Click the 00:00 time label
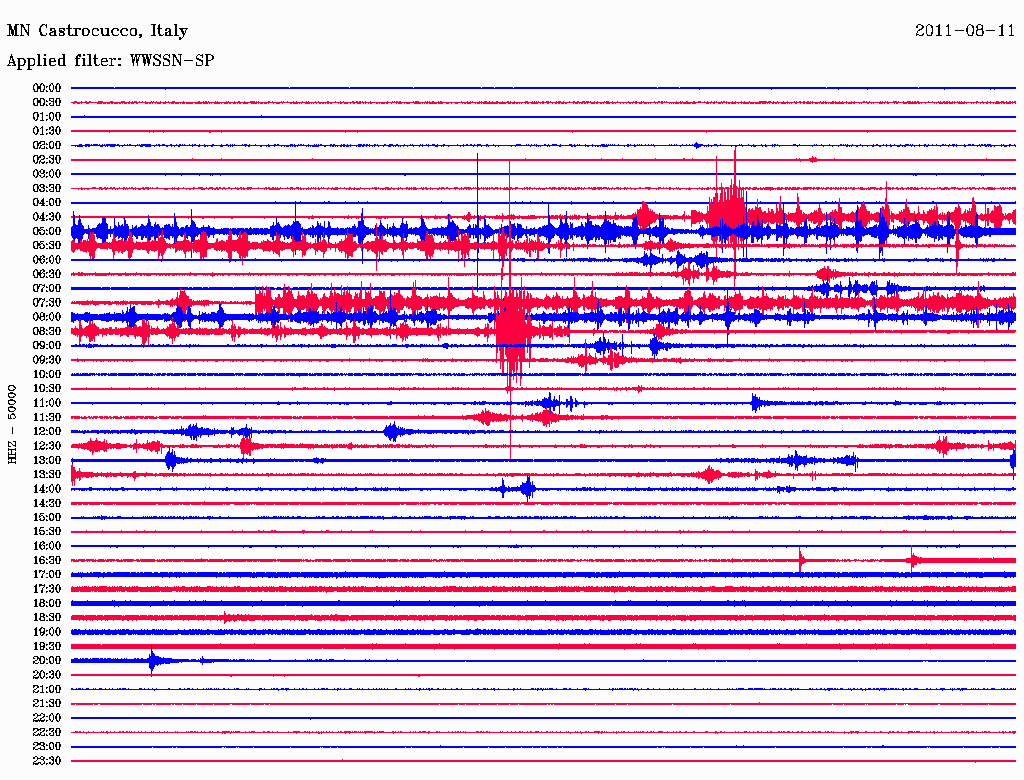1024x780 pixels. [x=47, y=88]
